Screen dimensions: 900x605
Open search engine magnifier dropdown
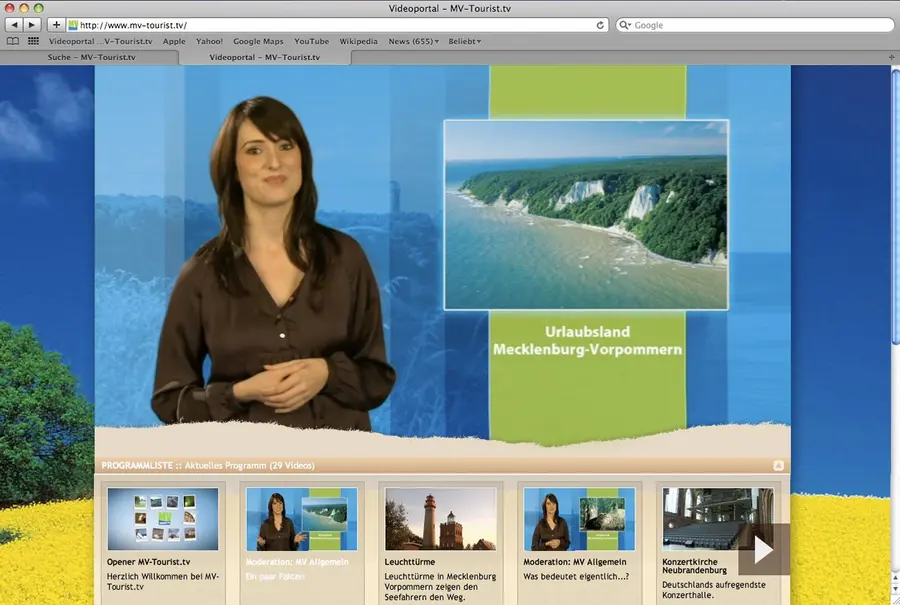click(625, 25)
